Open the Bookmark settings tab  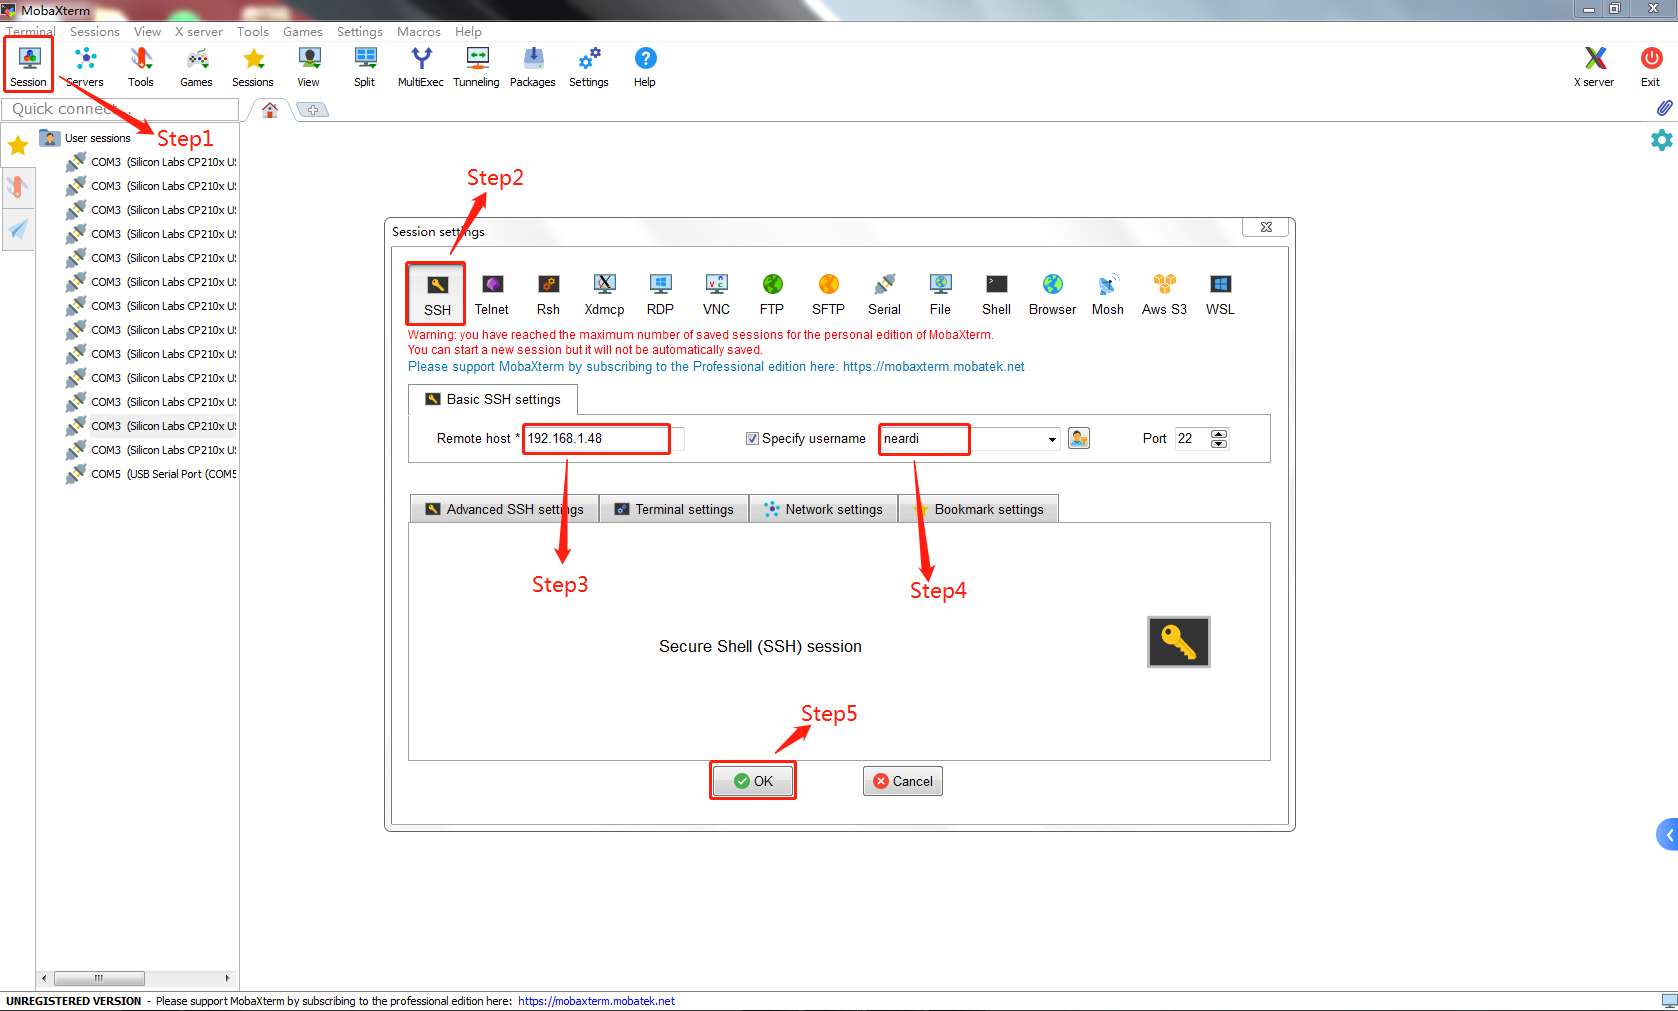[x=978, y=509]
